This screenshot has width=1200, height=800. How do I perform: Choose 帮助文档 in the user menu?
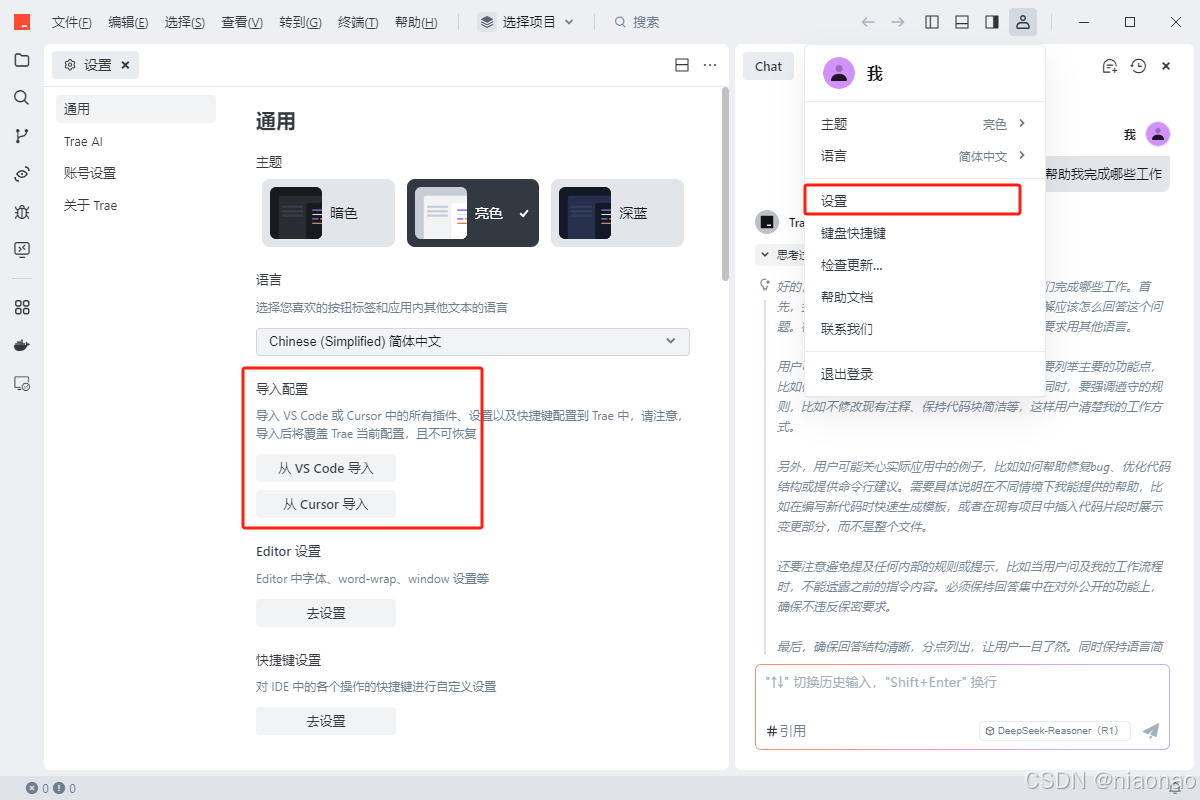pyautogui.click(x=923, y=297)
